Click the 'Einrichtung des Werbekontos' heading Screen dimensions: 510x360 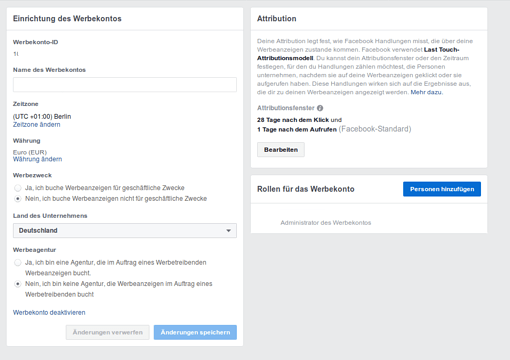(x=67, y=19)
